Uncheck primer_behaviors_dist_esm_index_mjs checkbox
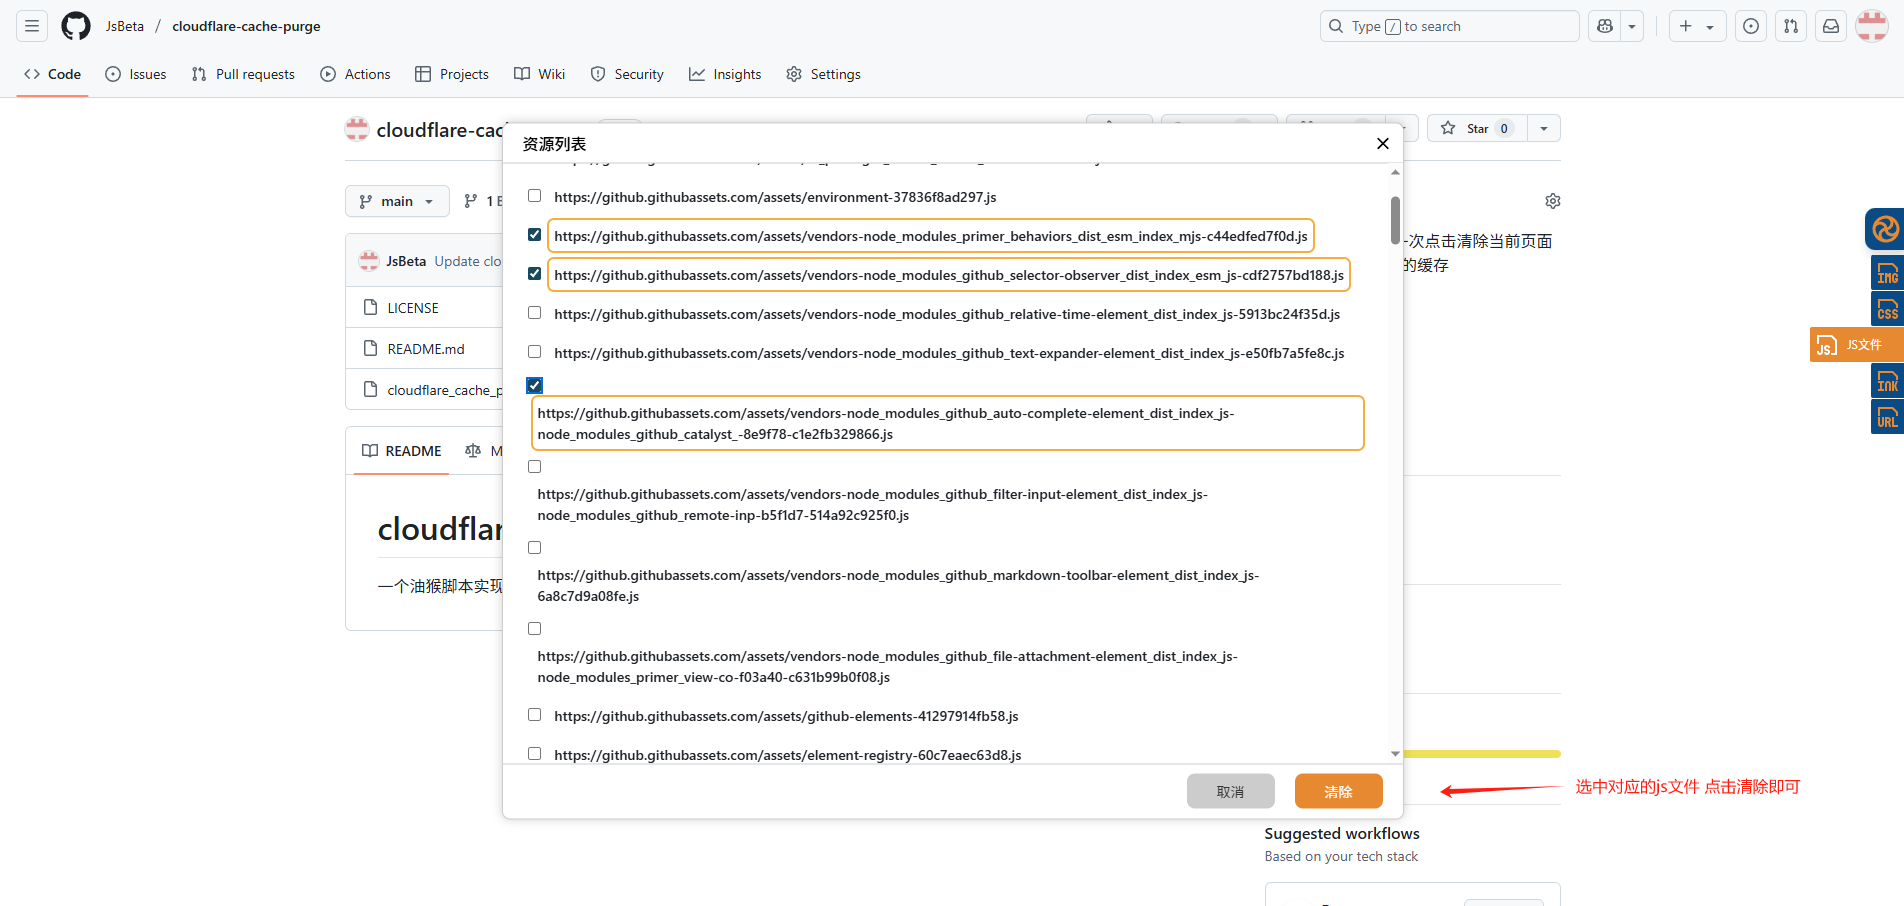The width and height of the screenshot is (1904, 906). click(534, 235)
